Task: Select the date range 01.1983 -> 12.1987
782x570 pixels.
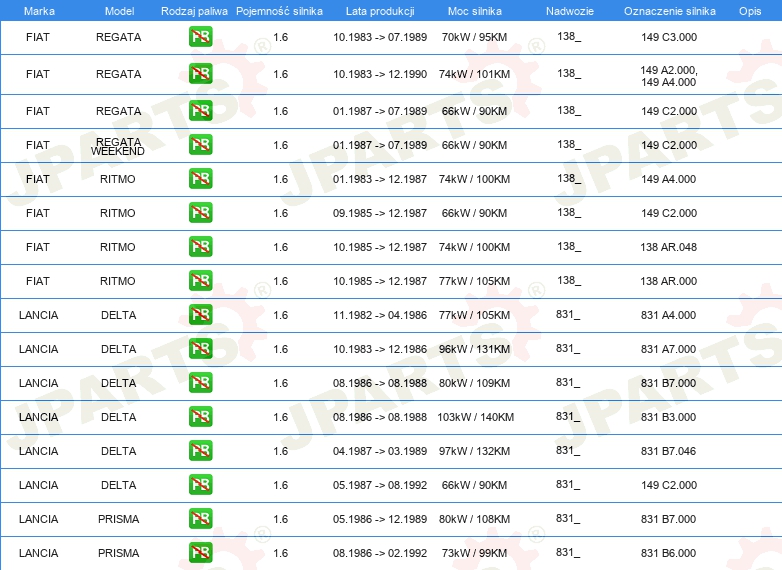Action: pos(380,179)
